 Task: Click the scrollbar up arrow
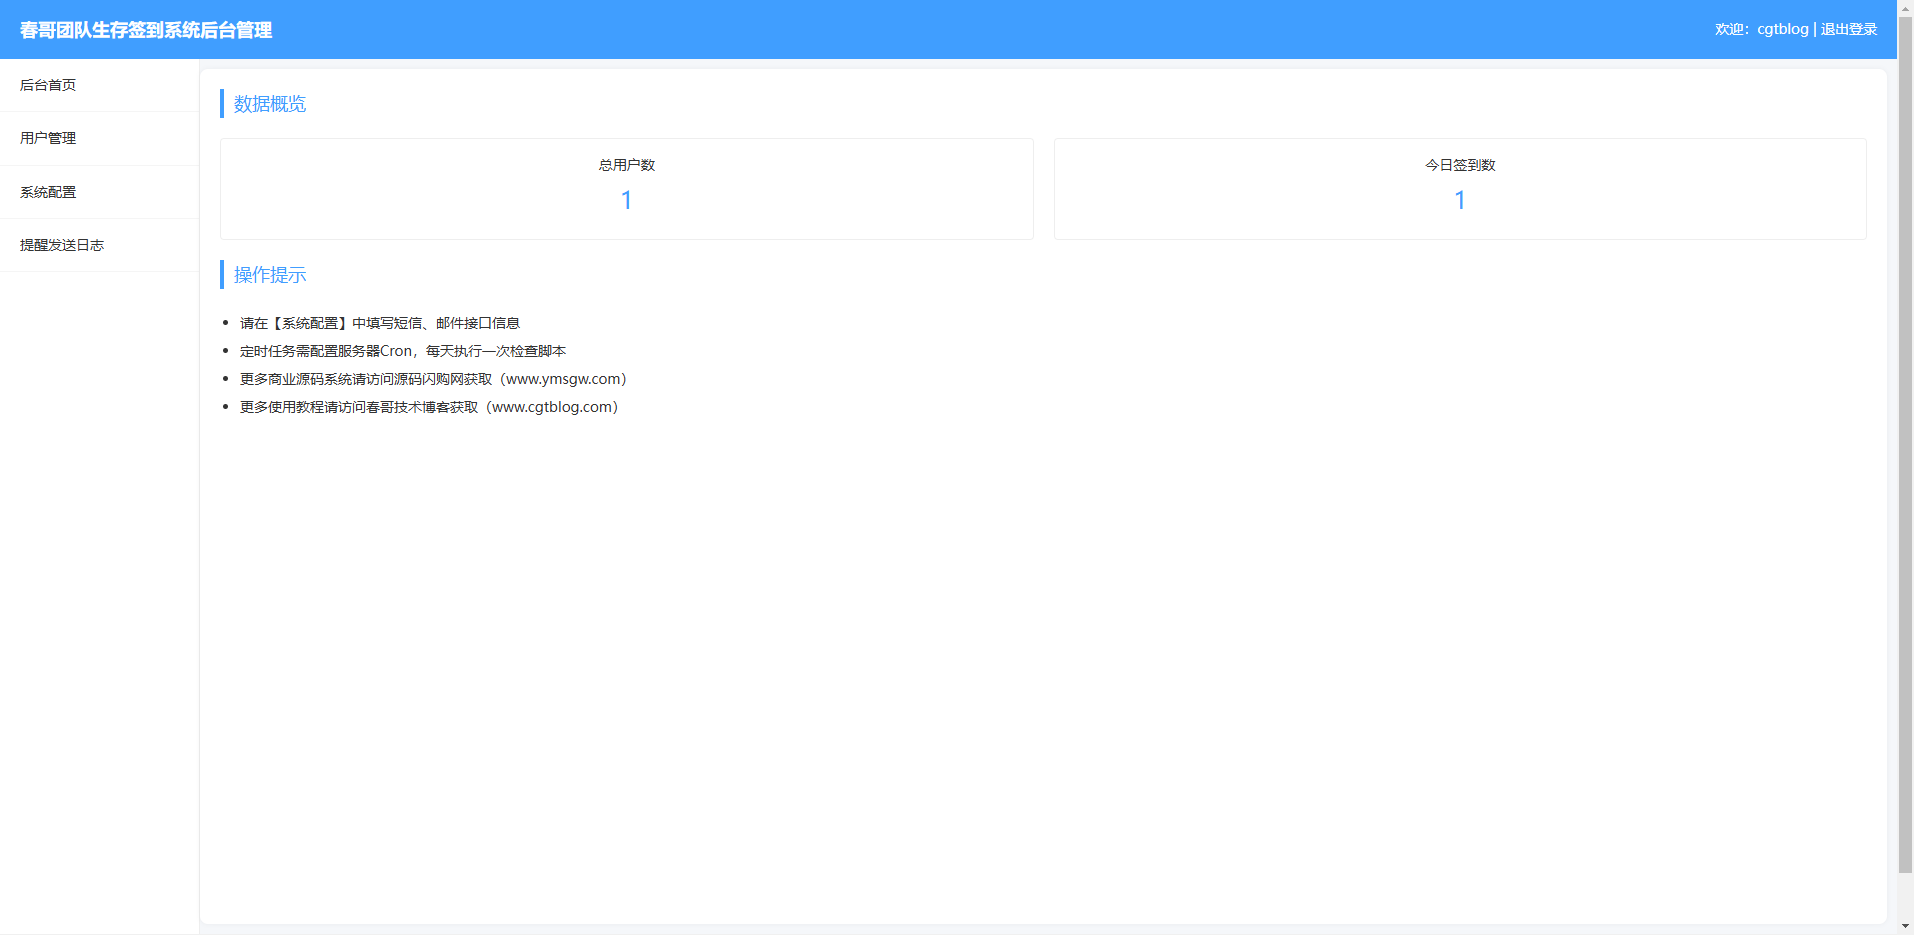click(1905, 7)
